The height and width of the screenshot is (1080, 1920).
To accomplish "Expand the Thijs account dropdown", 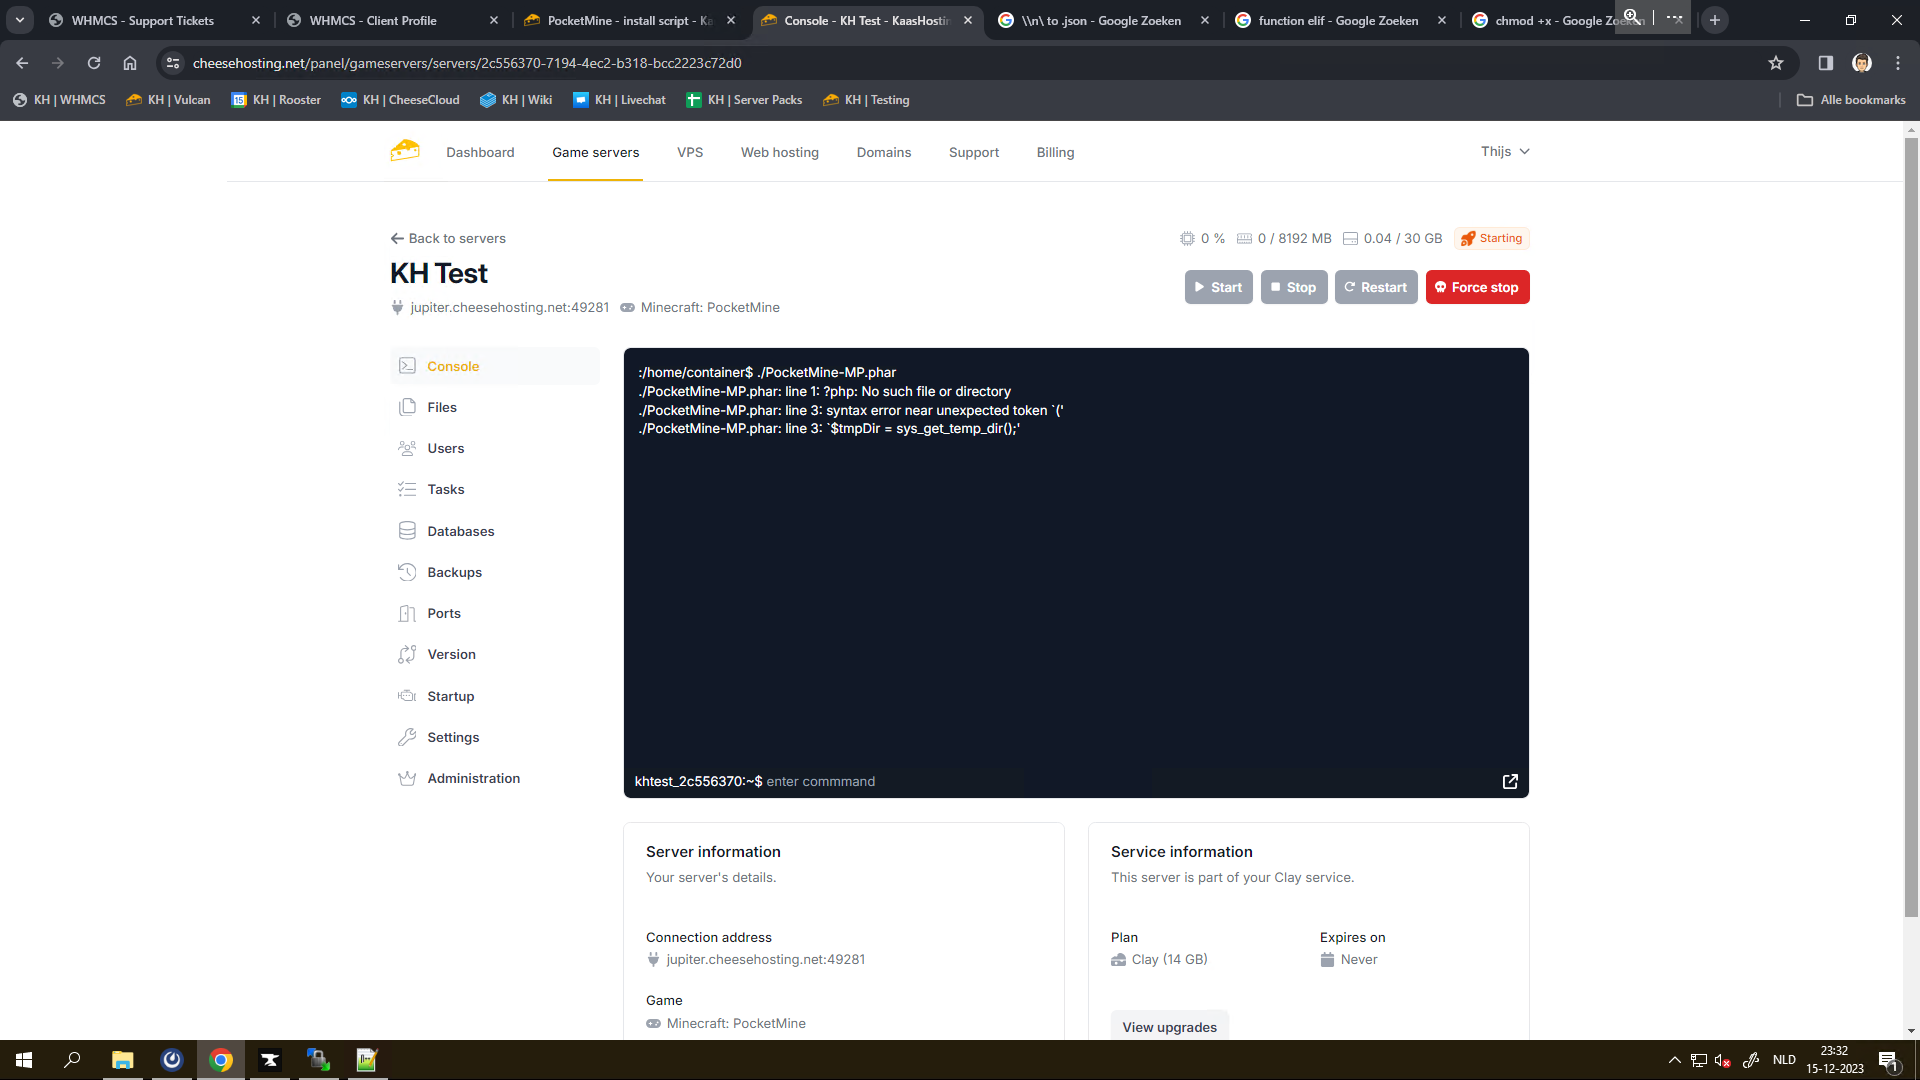I will pos(1504,151).
